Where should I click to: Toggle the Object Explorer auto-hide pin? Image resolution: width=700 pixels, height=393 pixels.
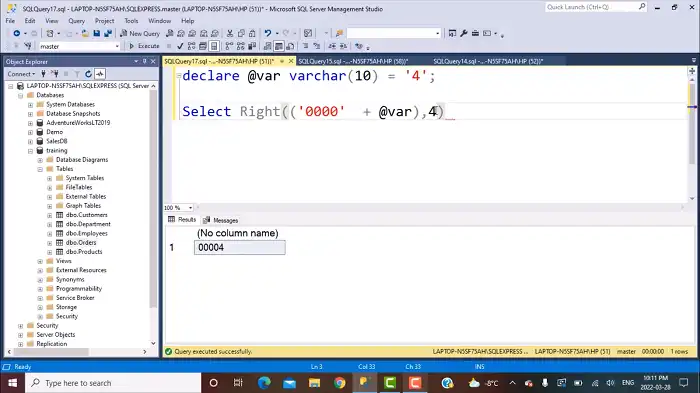(x=145, y=62)
